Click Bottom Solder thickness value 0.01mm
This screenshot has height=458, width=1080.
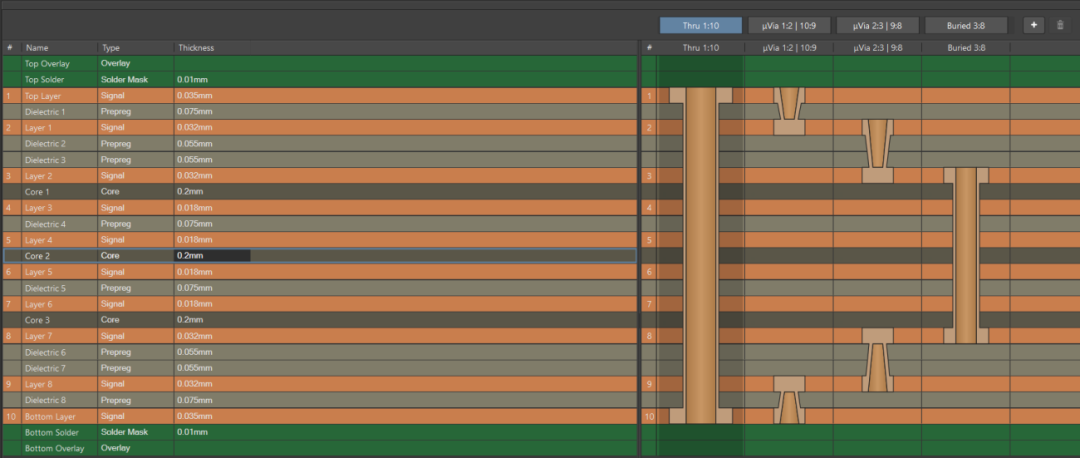point(192,433)
